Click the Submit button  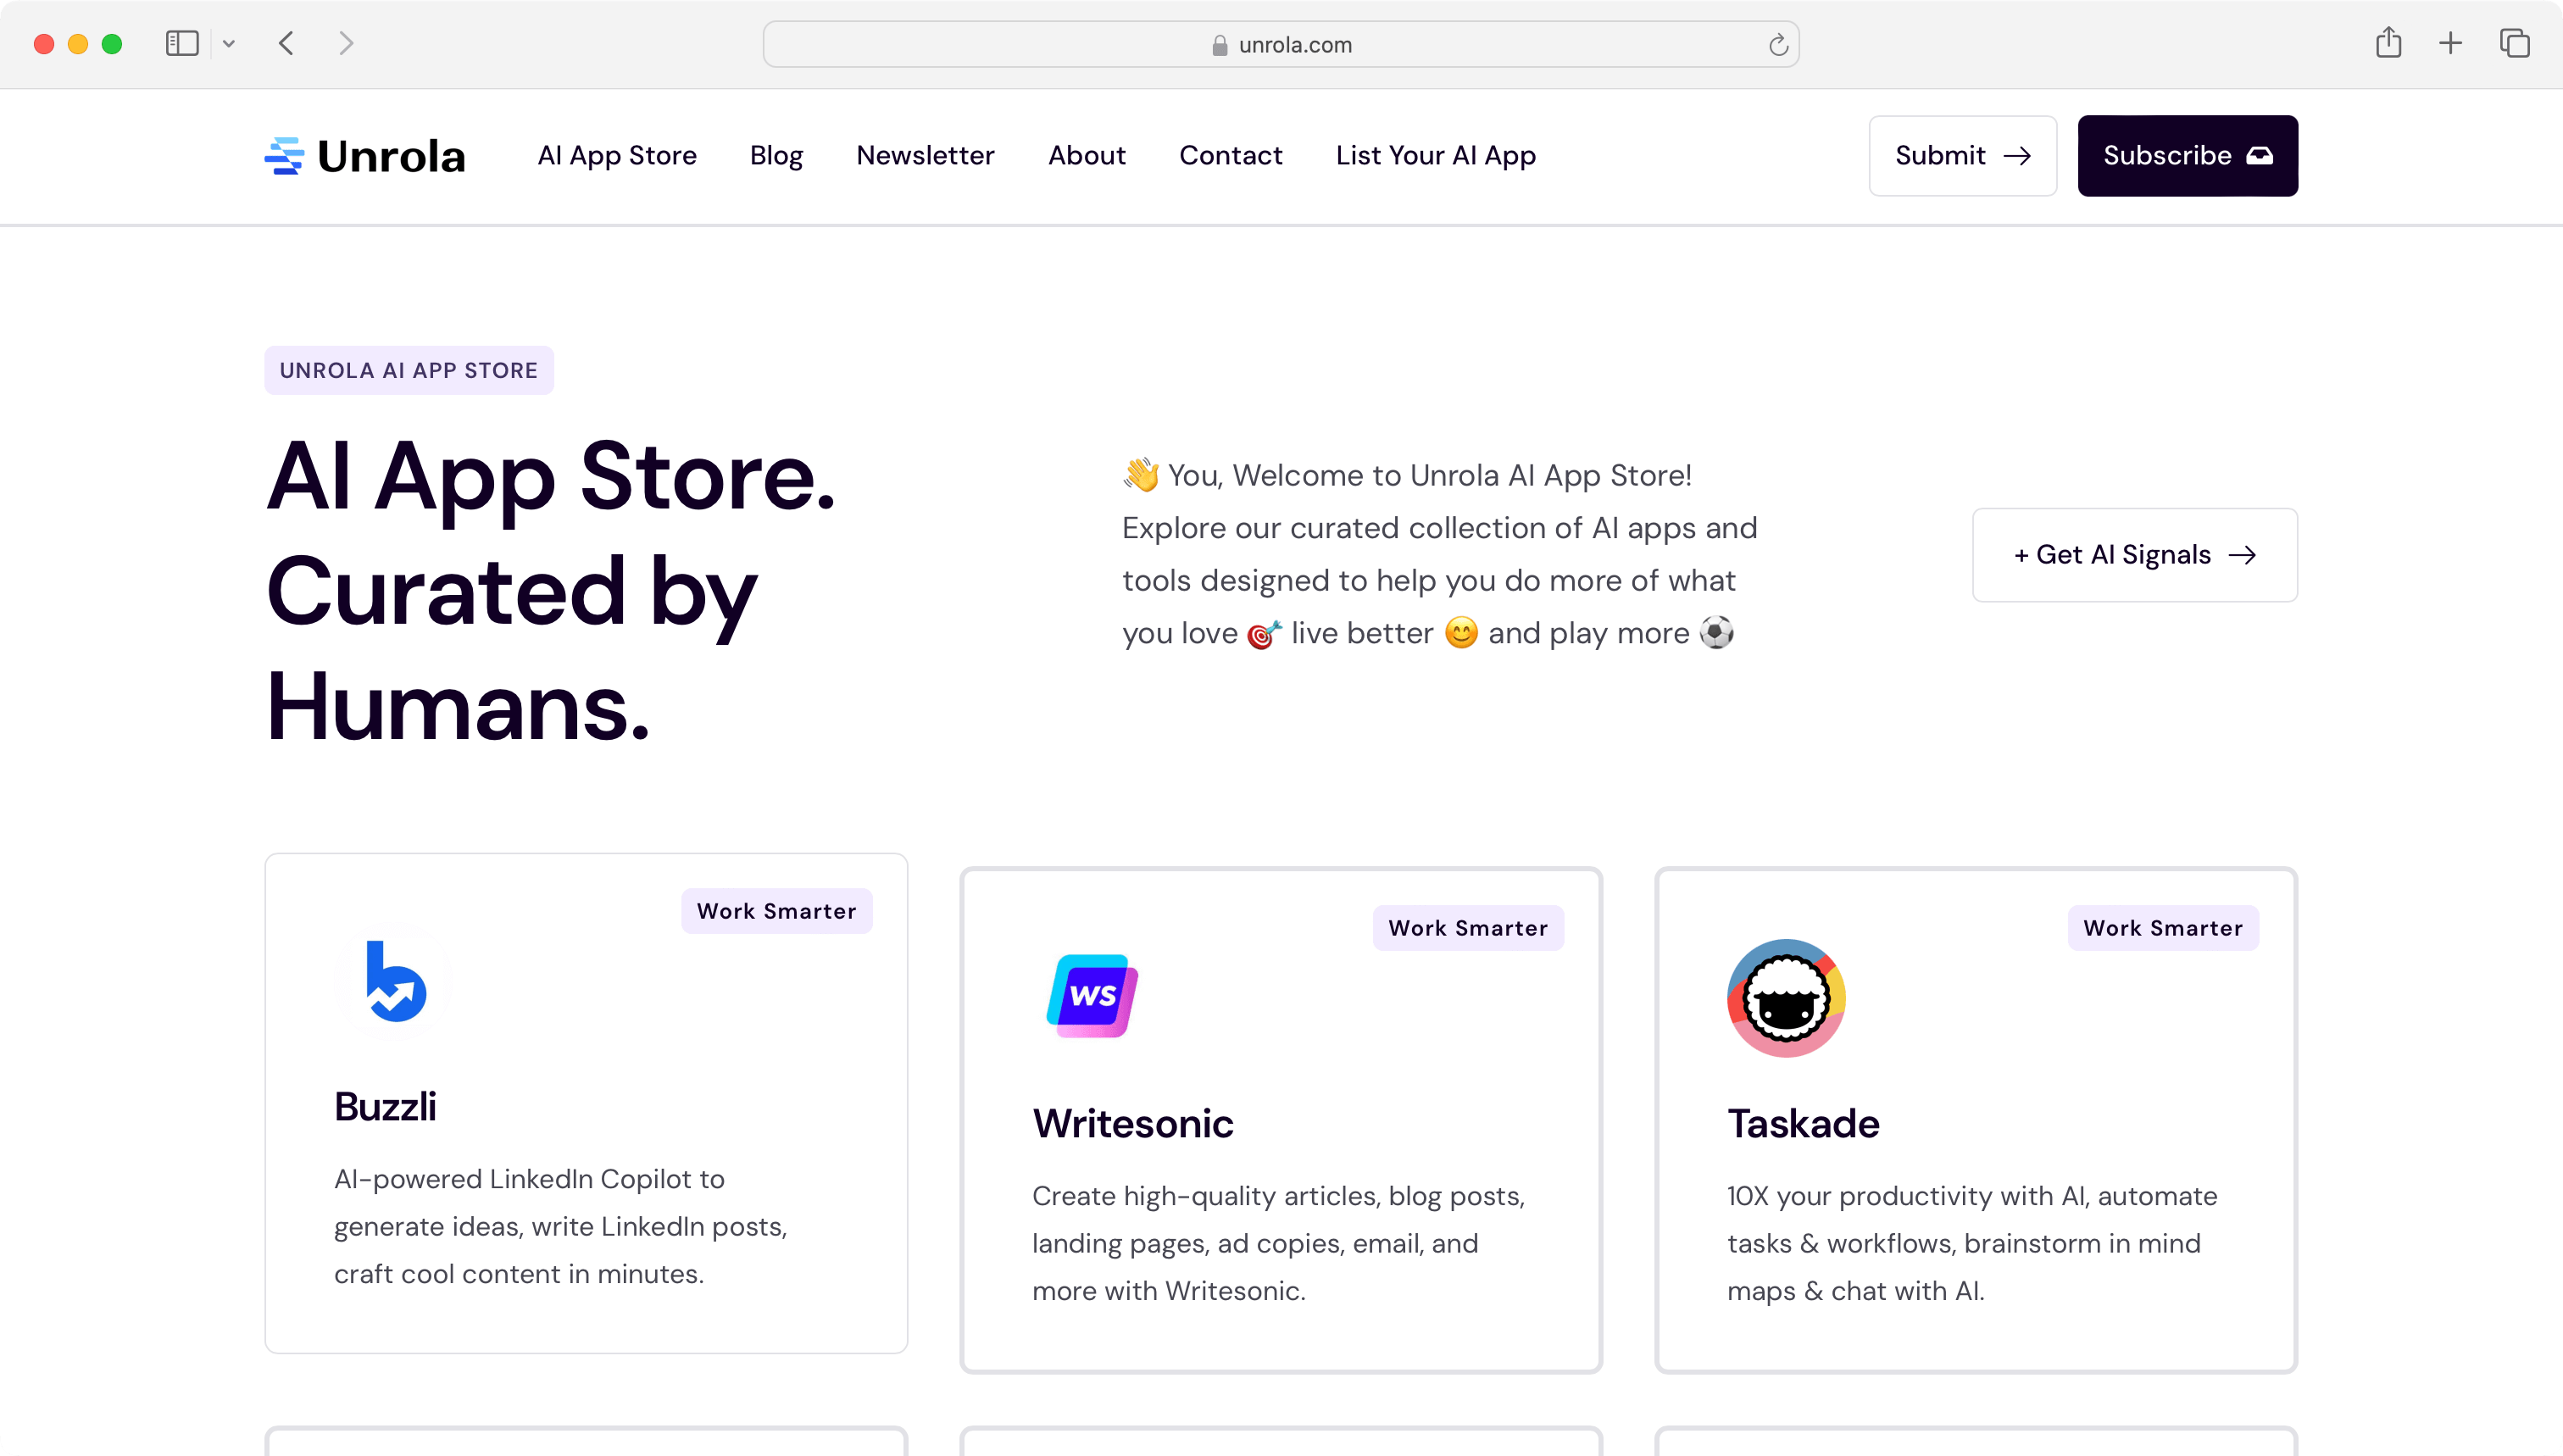point(1961,155)
